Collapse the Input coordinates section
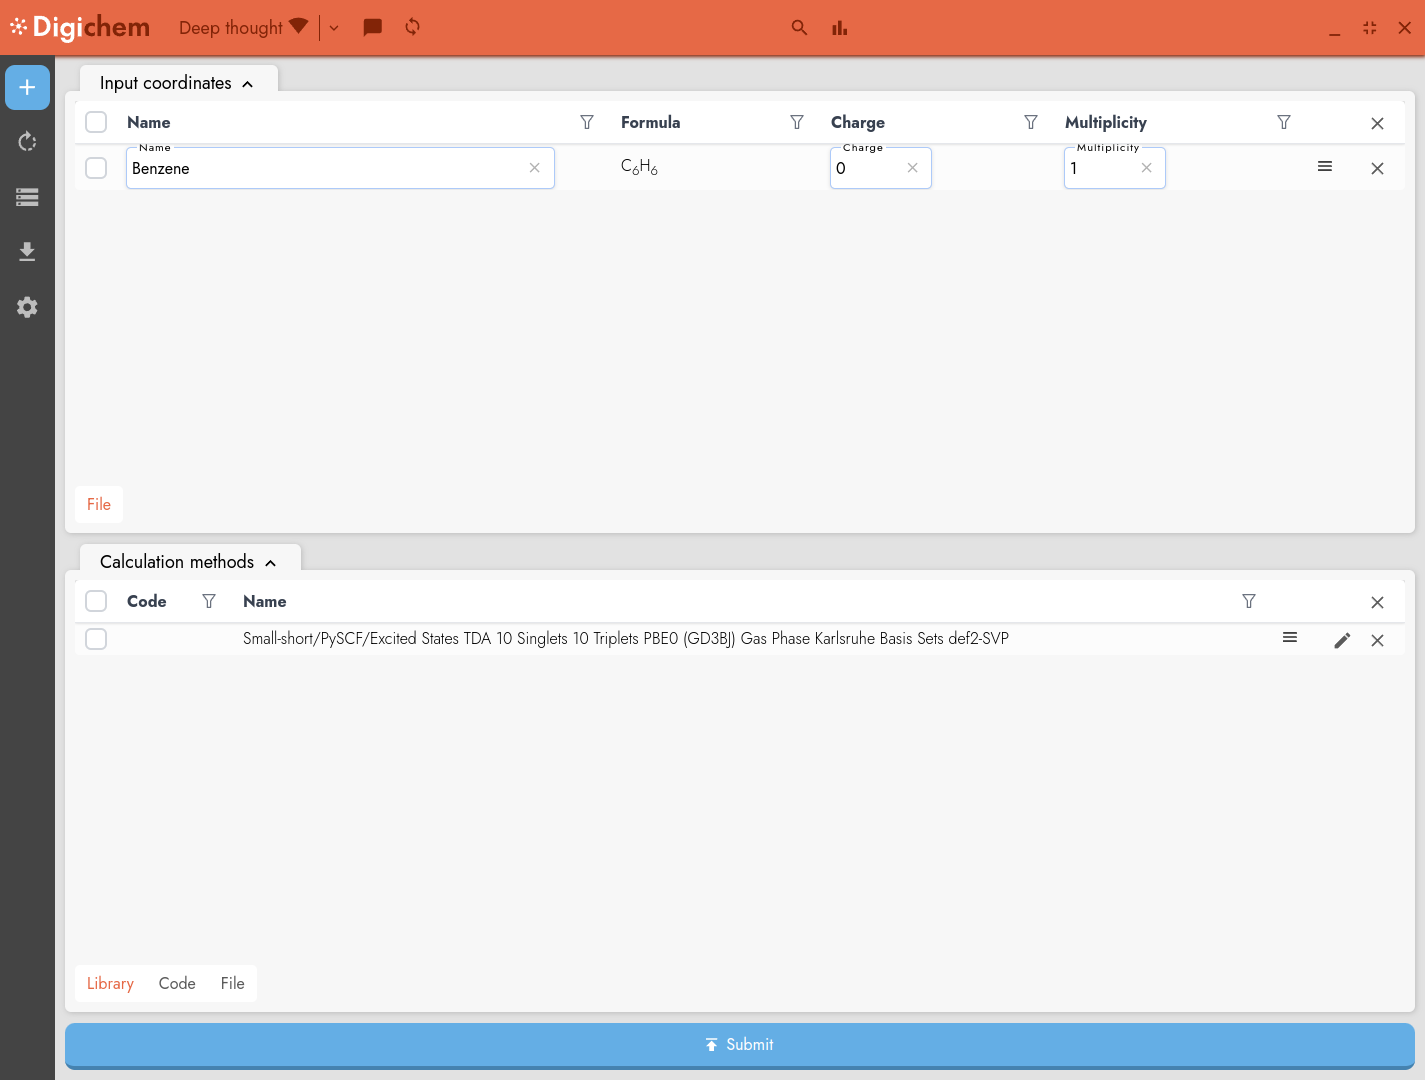This screenshot has height=1080, width=1425. pos(247,83)
